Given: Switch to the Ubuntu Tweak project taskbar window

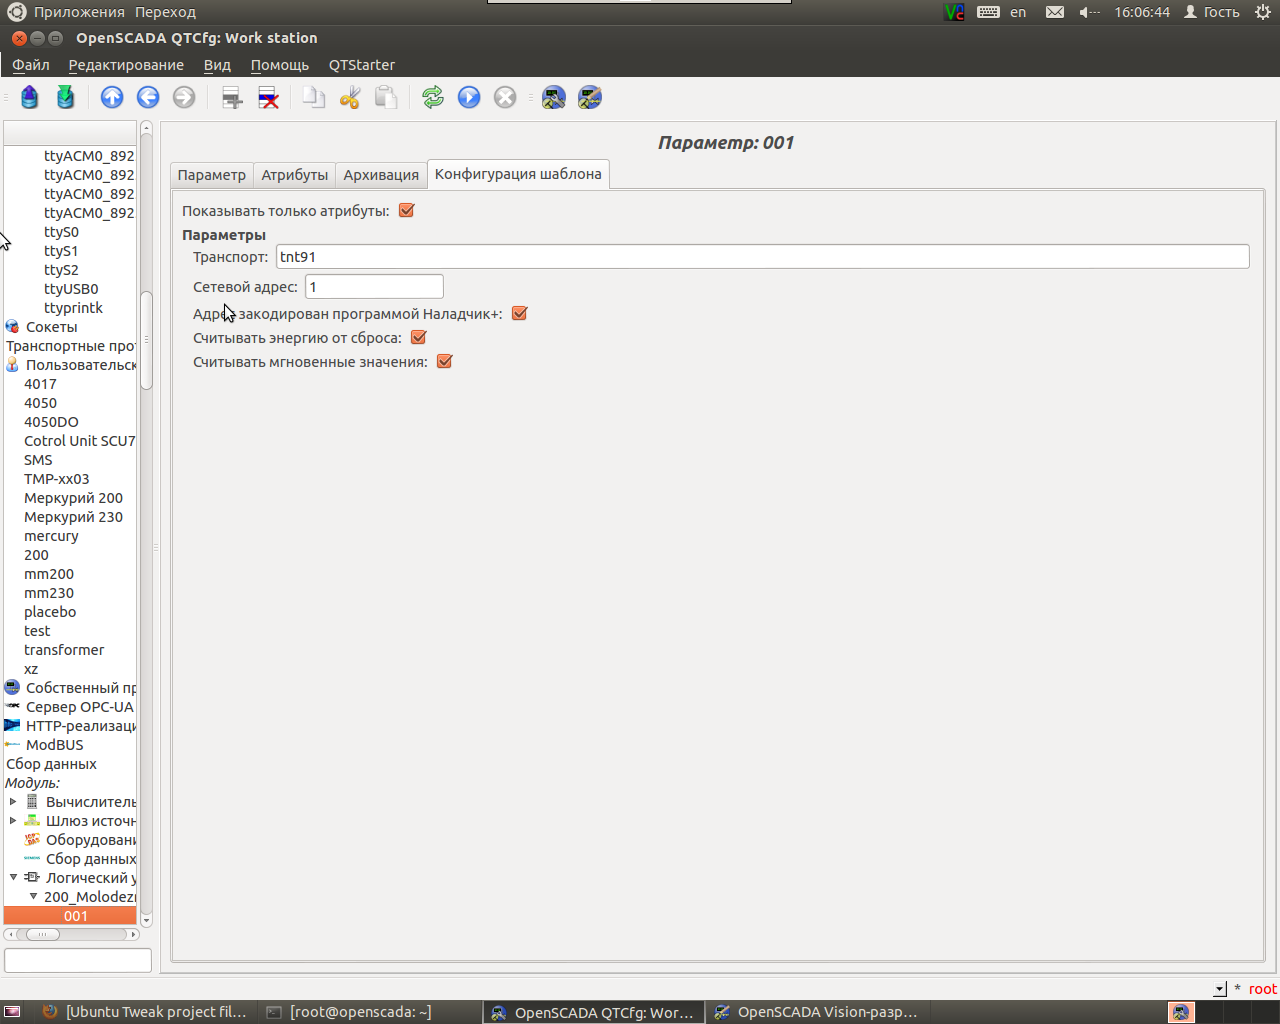Looking at the screenshot, I should coord(146,1012).
